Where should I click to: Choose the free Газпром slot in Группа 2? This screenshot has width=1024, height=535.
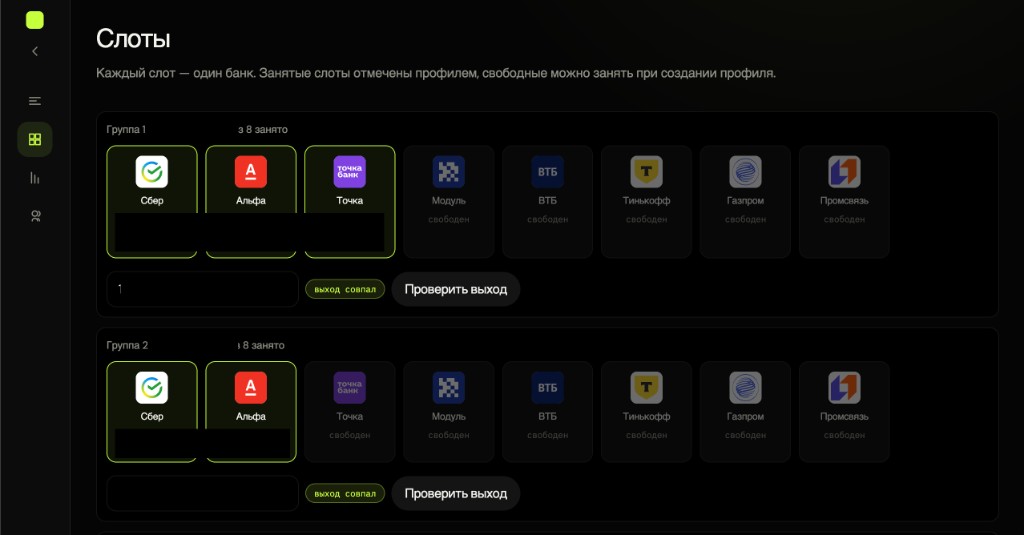[x=745, y=412]
